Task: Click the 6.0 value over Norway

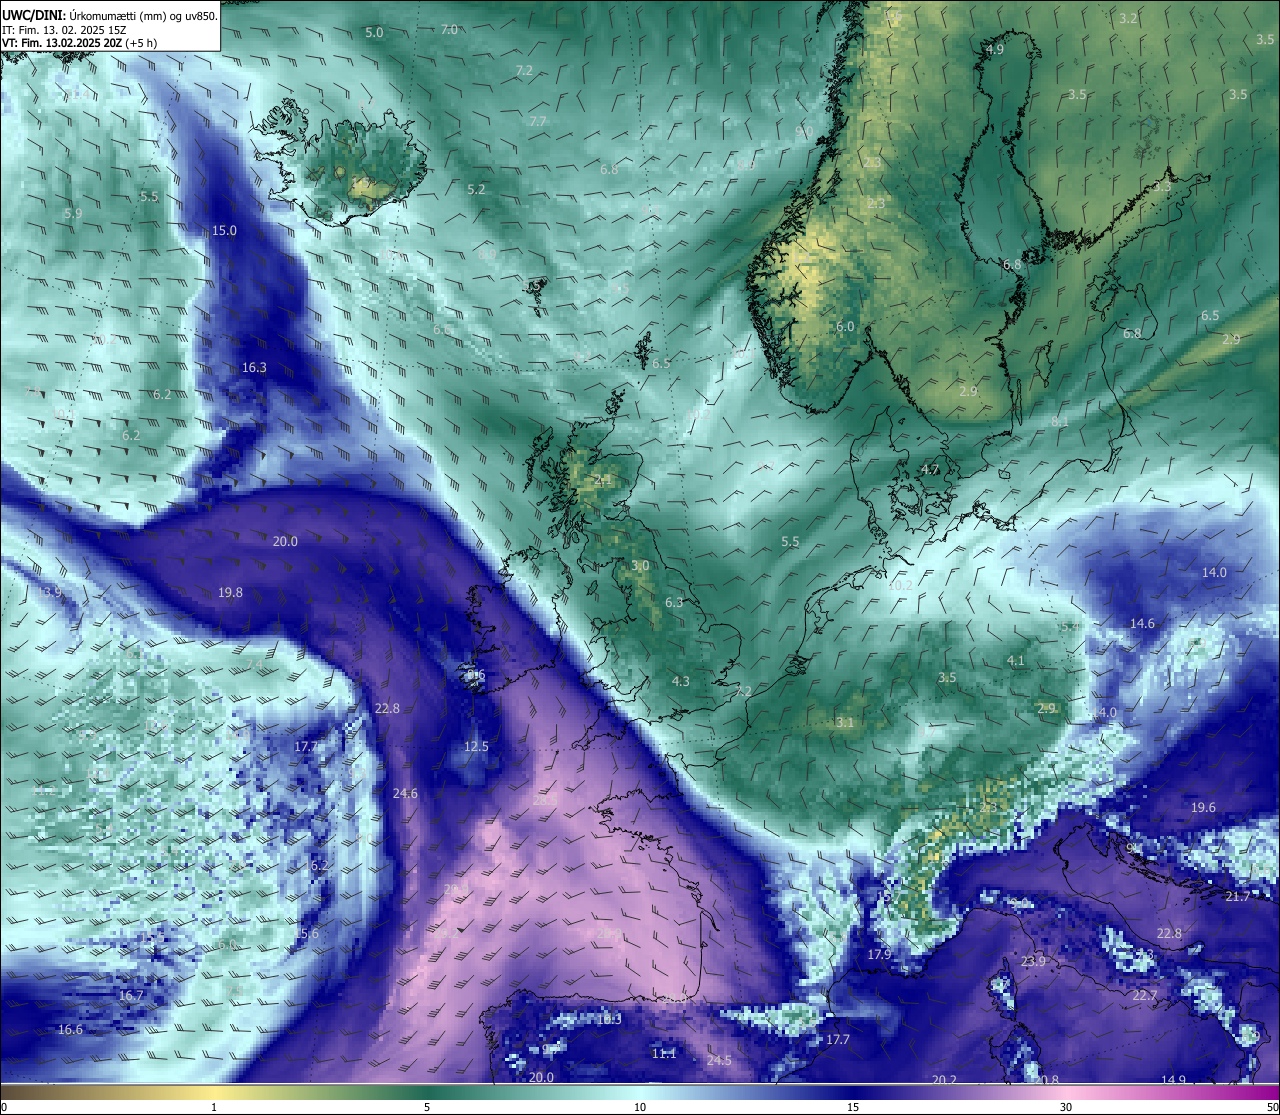Action: [845, 327]
